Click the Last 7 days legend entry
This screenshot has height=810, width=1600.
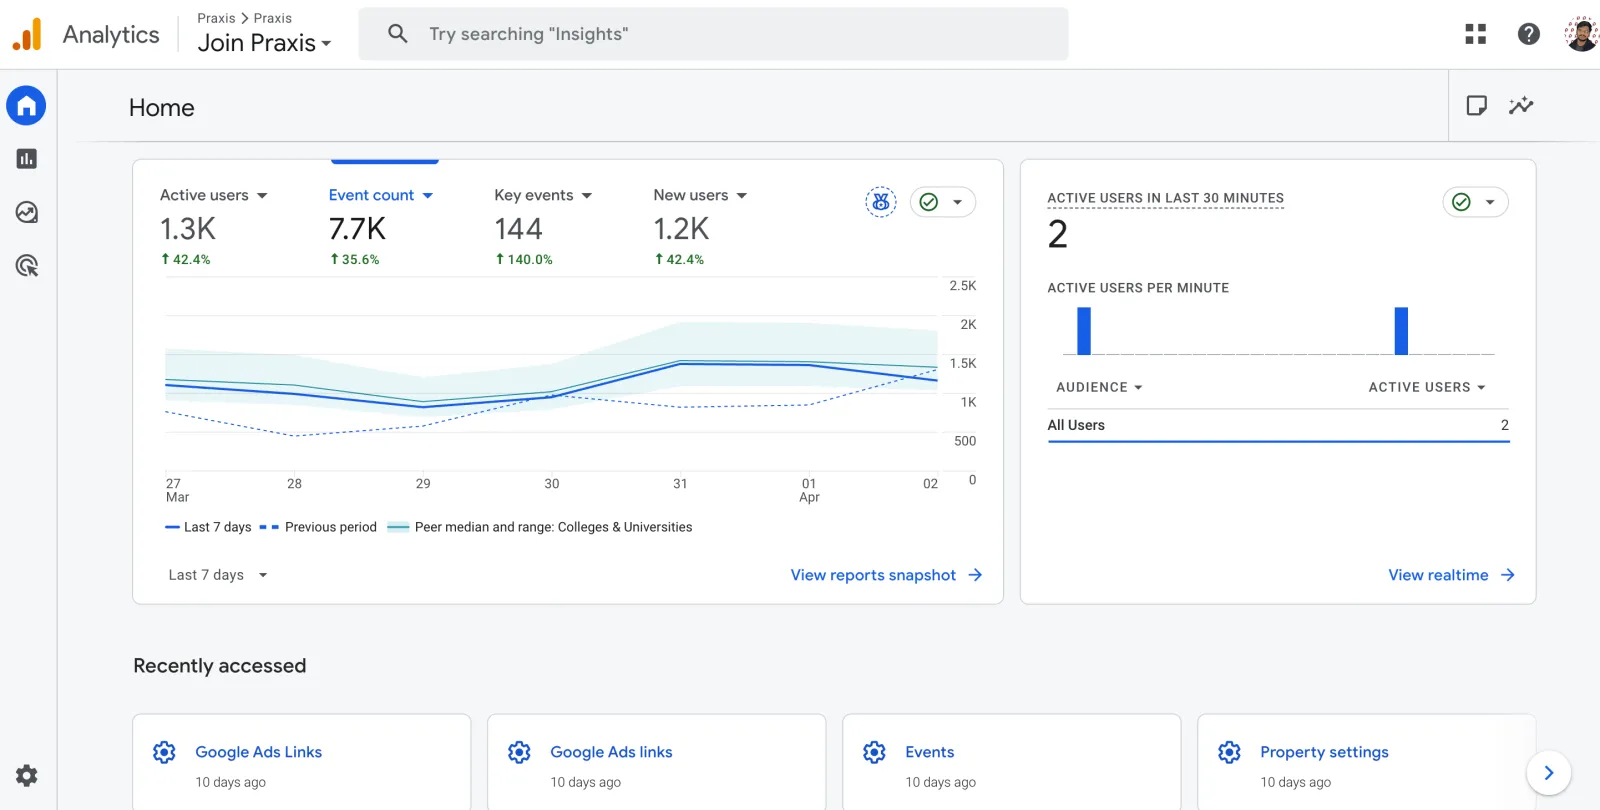pyautogui.click(x=208, y=527)
